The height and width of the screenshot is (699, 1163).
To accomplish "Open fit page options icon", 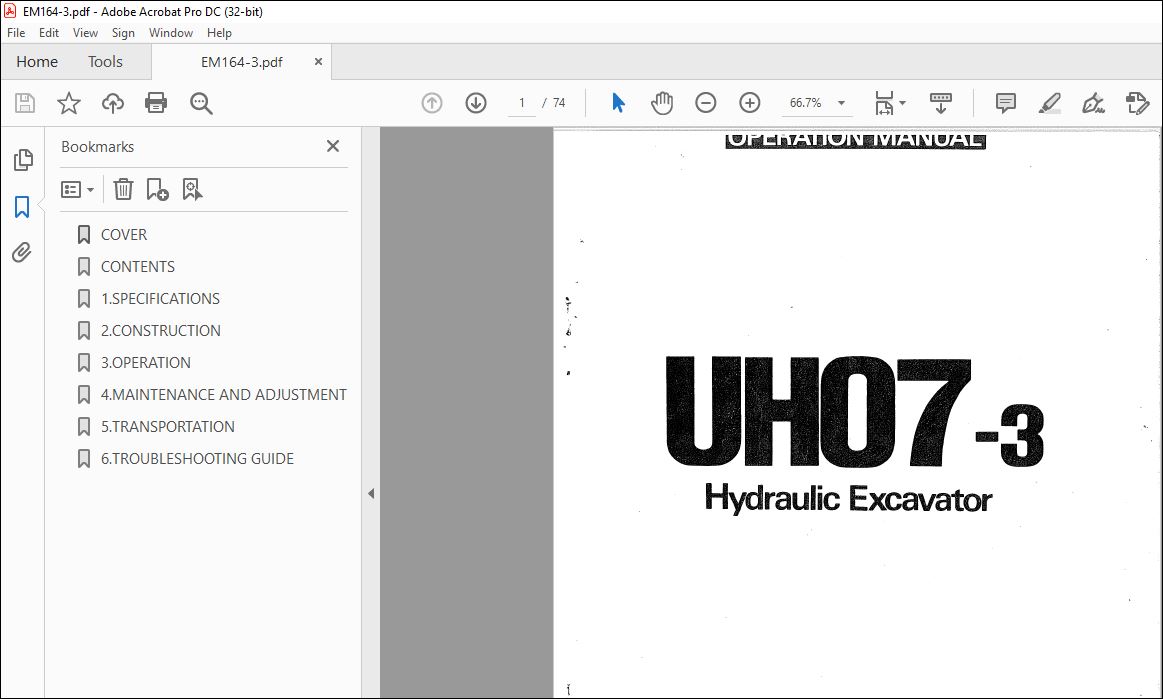I will [884, 103].
